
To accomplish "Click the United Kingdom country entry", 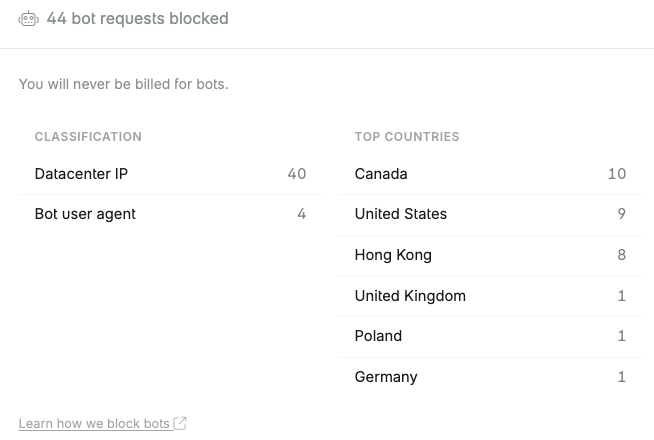I will coord(410,296).
